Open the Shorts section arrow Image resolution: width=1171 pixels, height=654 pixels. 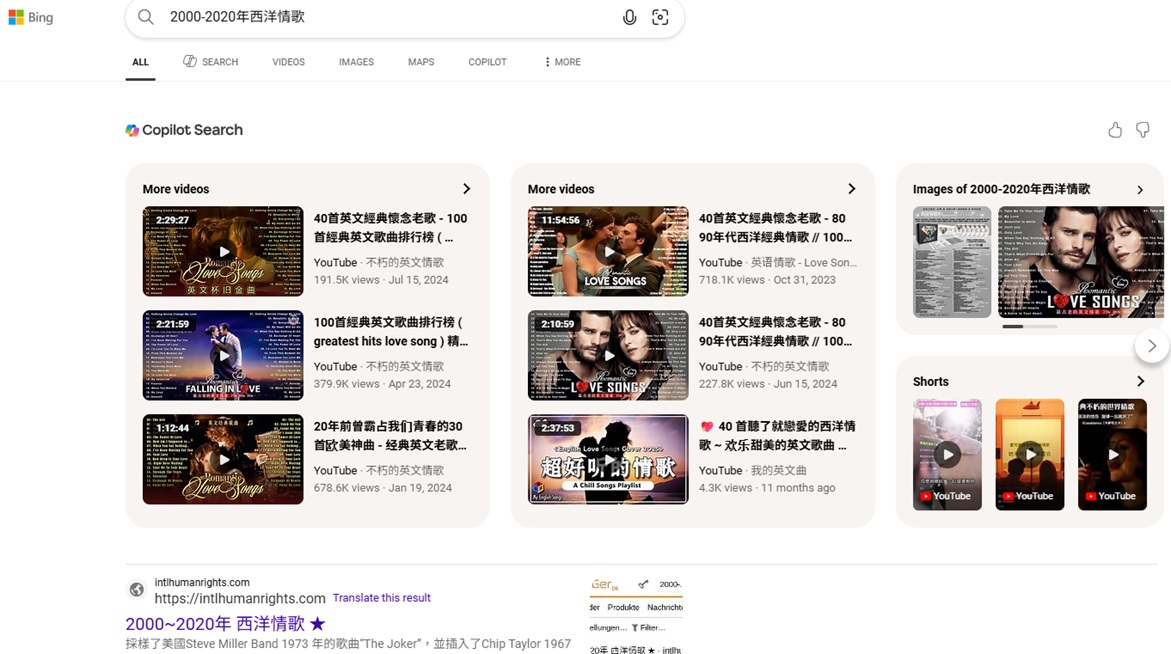[1140, 381]
